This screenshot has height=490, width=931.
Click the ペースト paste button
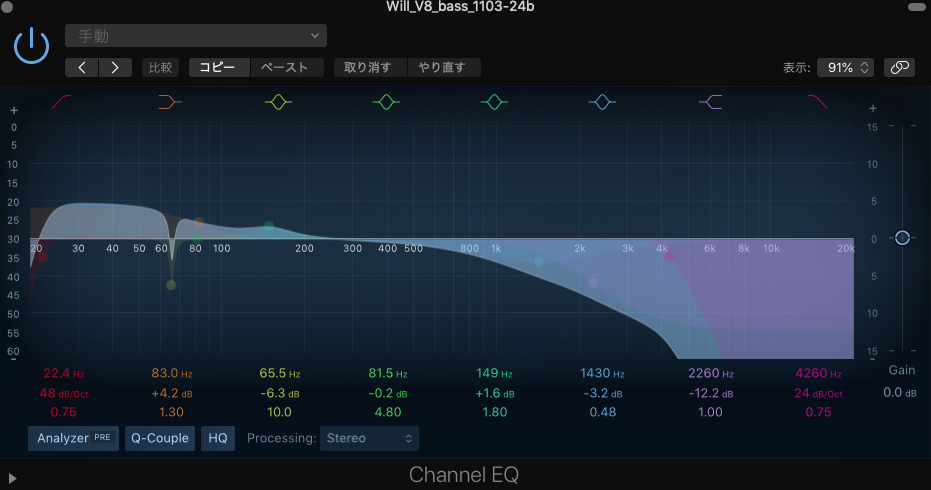click(286, 68)
